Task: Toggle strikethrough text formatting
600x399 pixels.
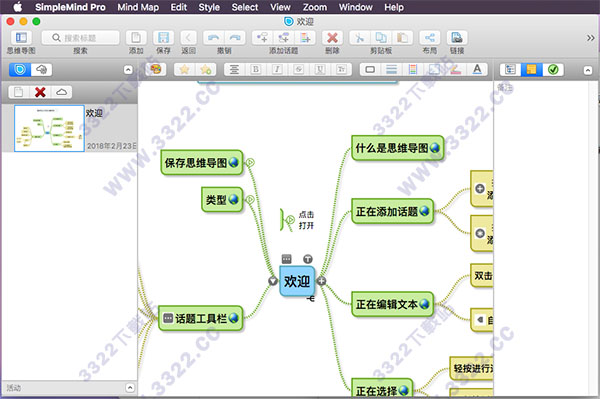Action: (298, 69)
